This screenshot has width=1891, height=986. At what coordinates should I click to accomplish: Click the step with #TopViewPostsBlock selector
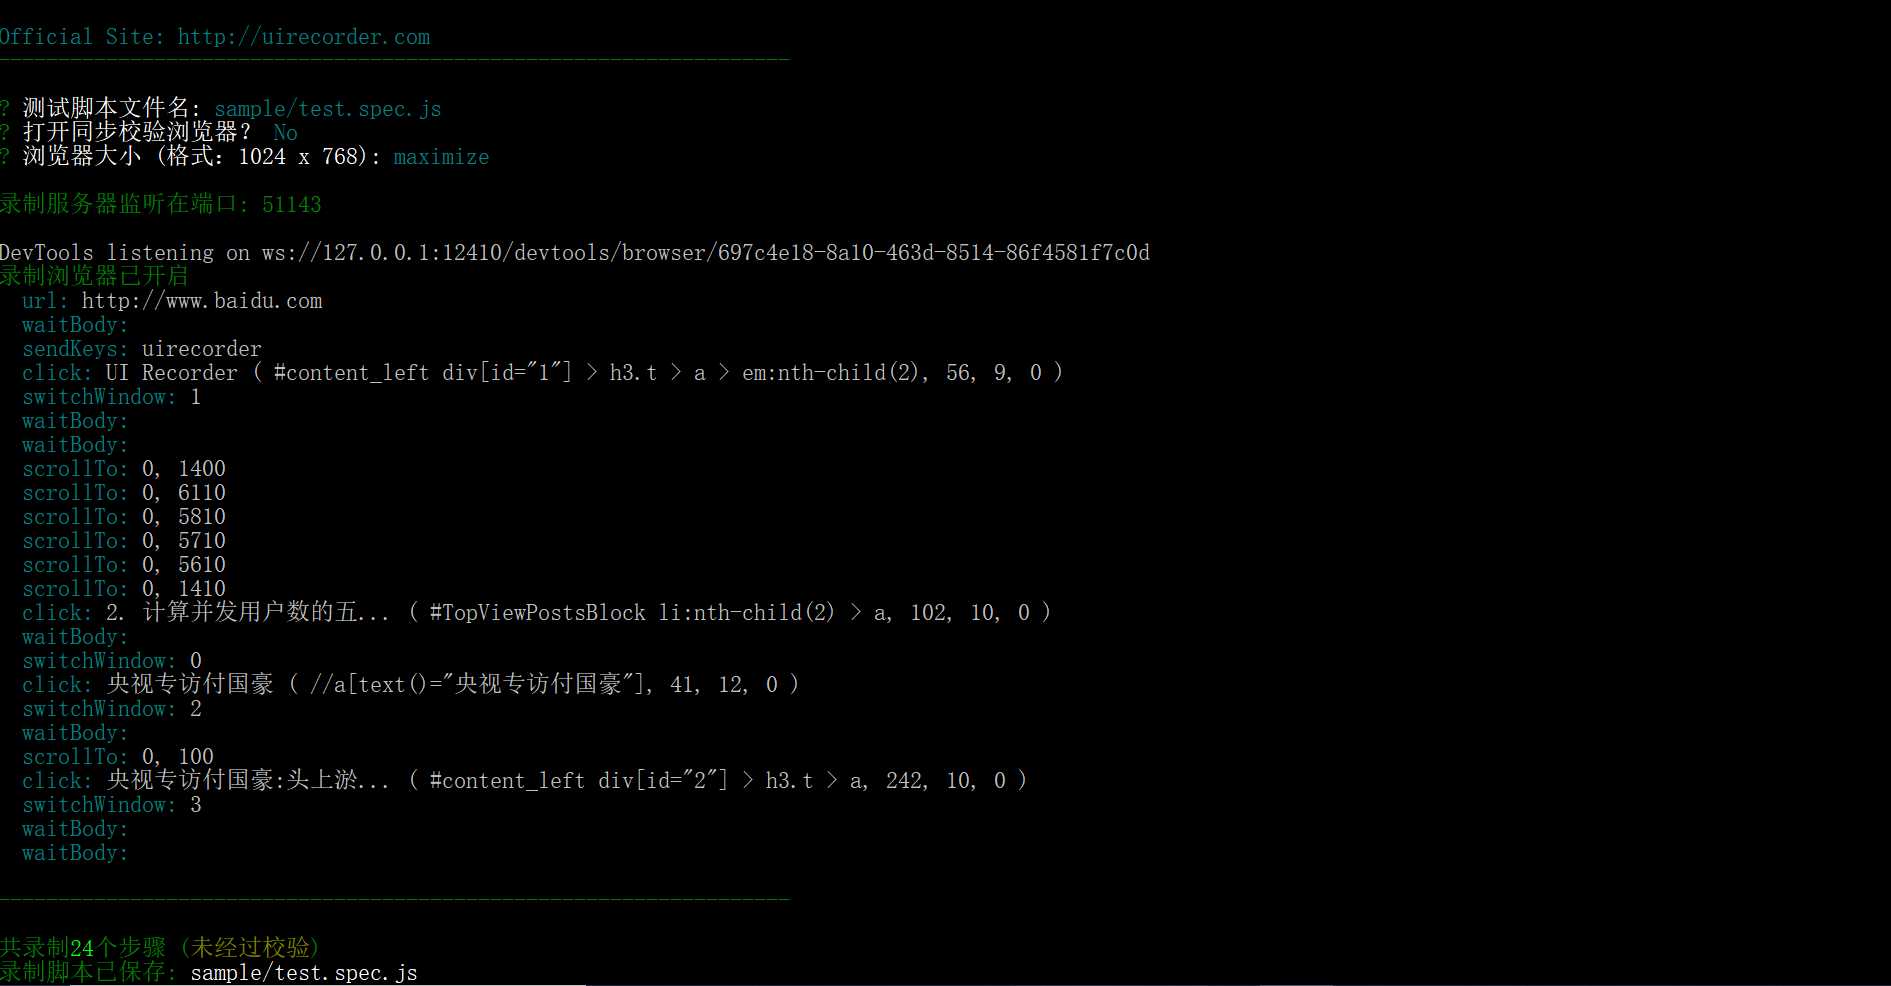click(x=536, y=613)
